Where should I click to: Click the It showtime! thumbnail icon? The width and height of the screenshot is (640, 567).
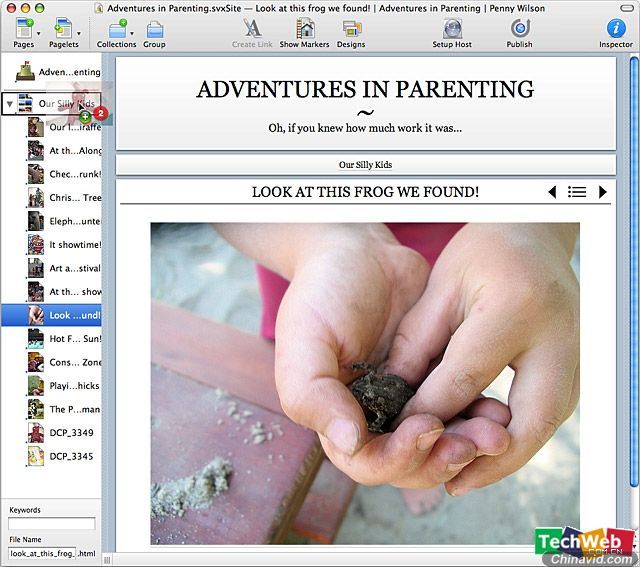pyautogui.click(x=36, y=245)
